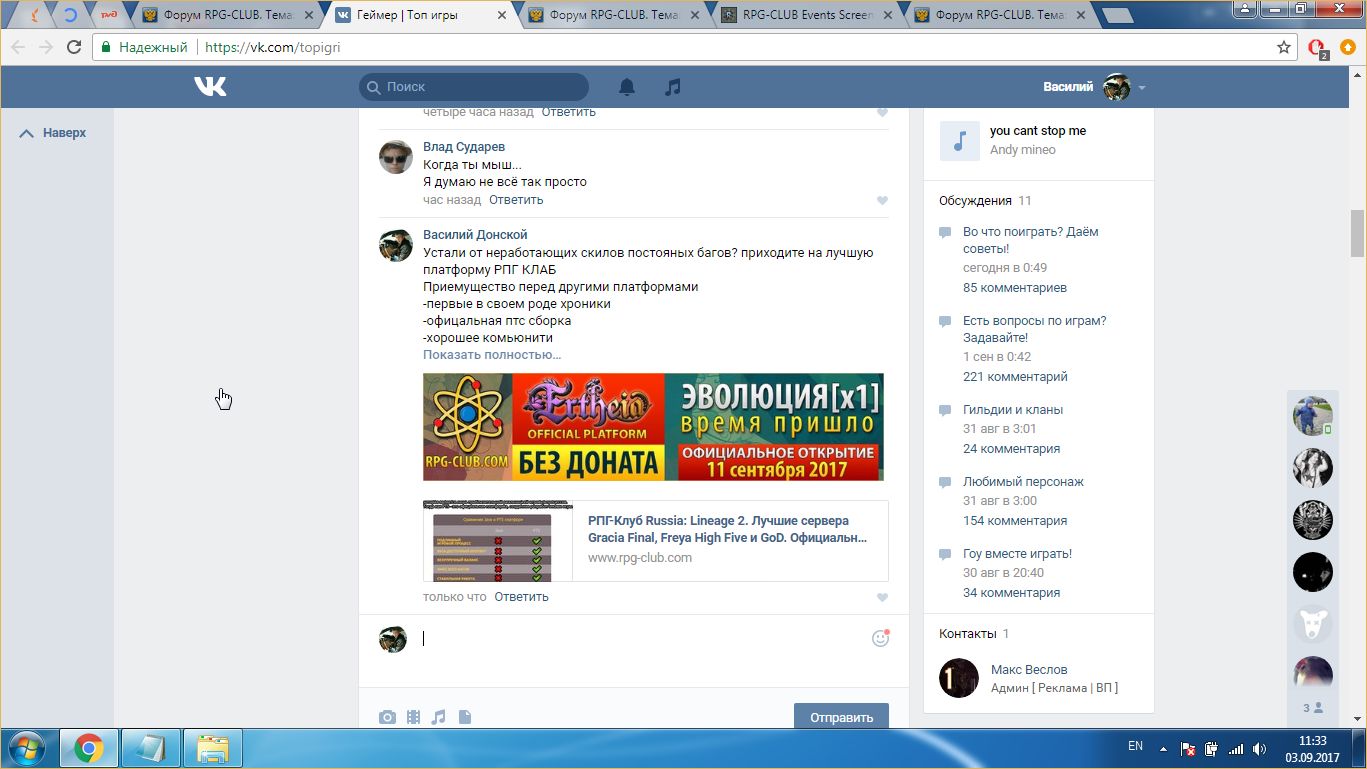Image resolution: width=1367 pixels, height=769 pixels.
Task: Expand comment via 'Показать полностью…'
Action: pos(492,355)
